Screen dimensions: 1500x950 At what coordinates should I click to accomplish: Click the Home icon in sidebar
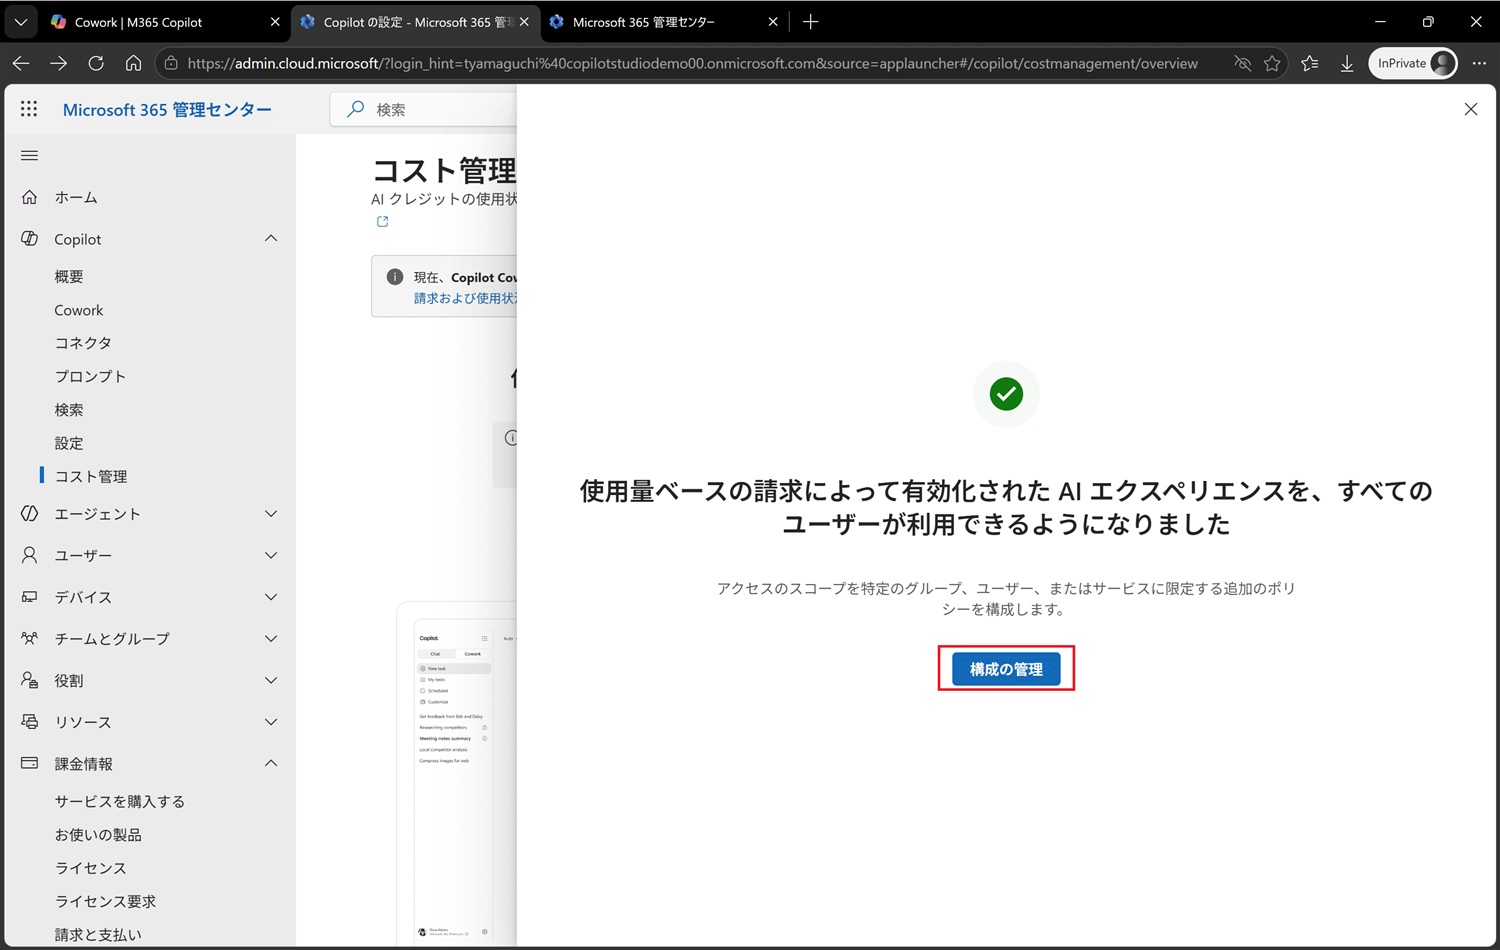tap(30, 197)
